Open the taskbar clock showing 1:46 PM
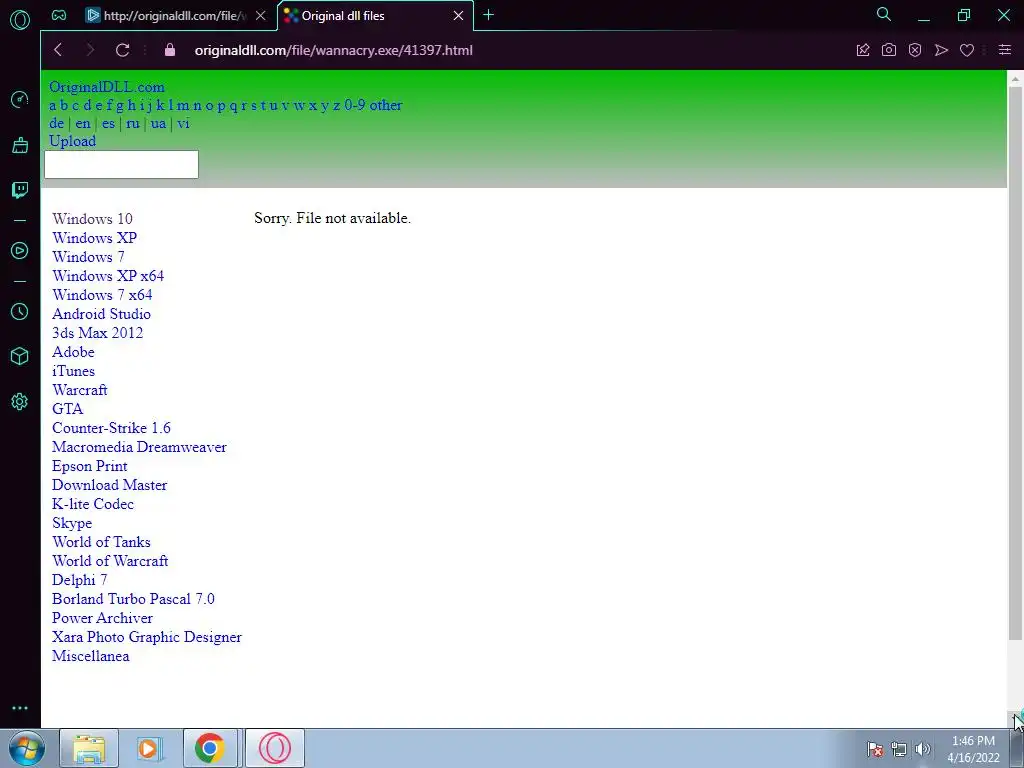This screenshot has width=1024, height=768. click(x=973, y=749)
